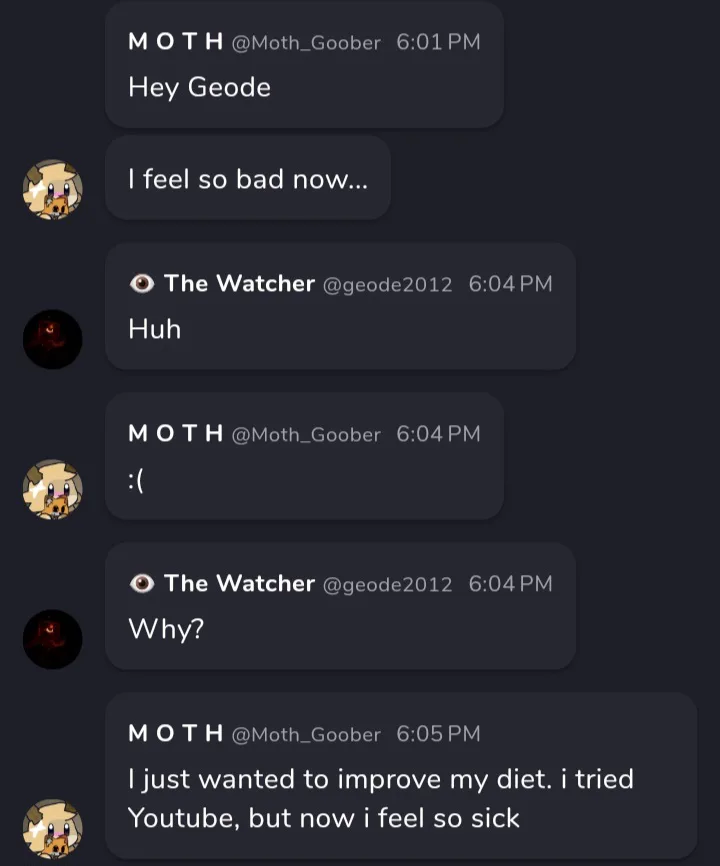Click the message about improving diet with Youtube
Viewport: 720px width, 866px height.
click(380, 798)
